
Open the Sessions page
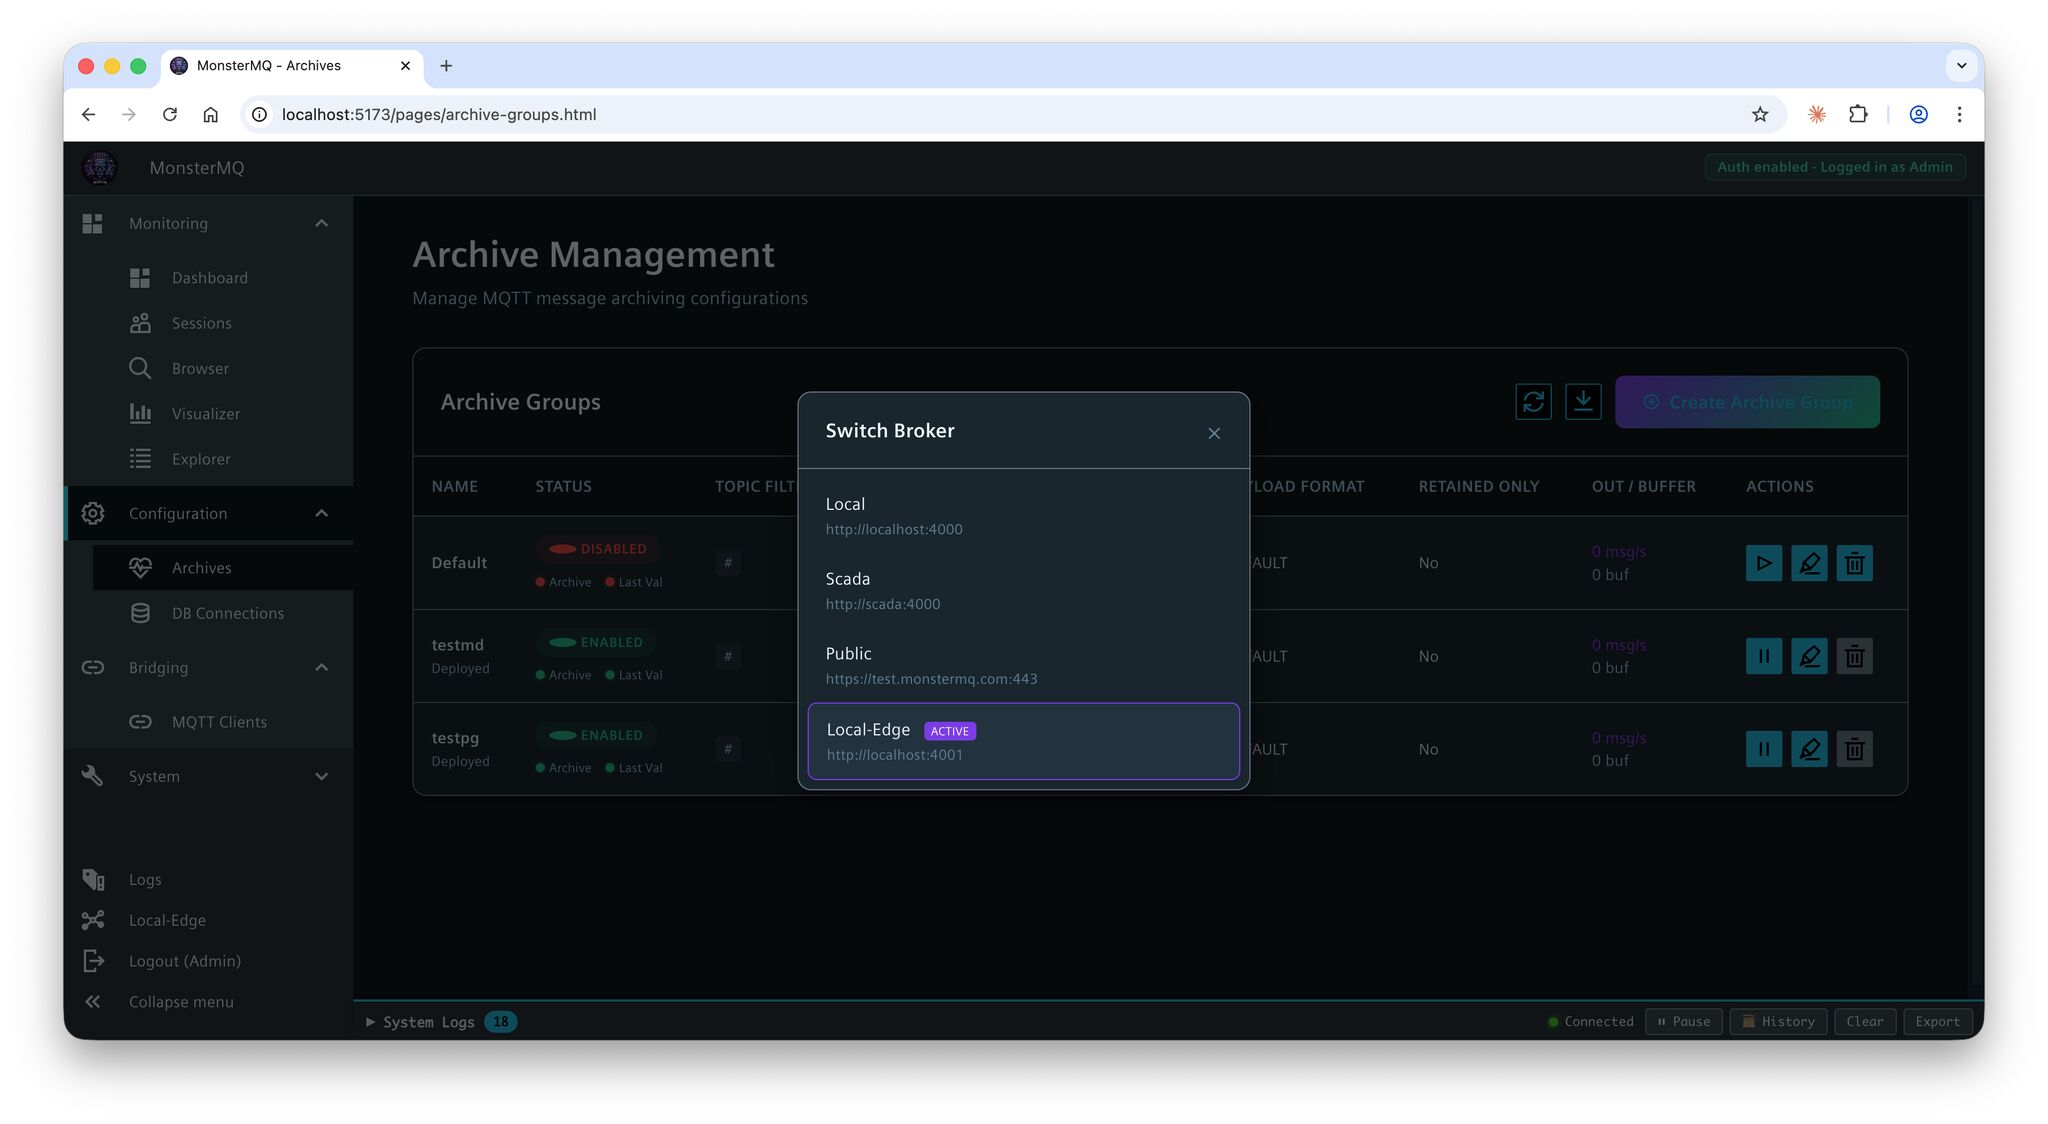point(222,323)
